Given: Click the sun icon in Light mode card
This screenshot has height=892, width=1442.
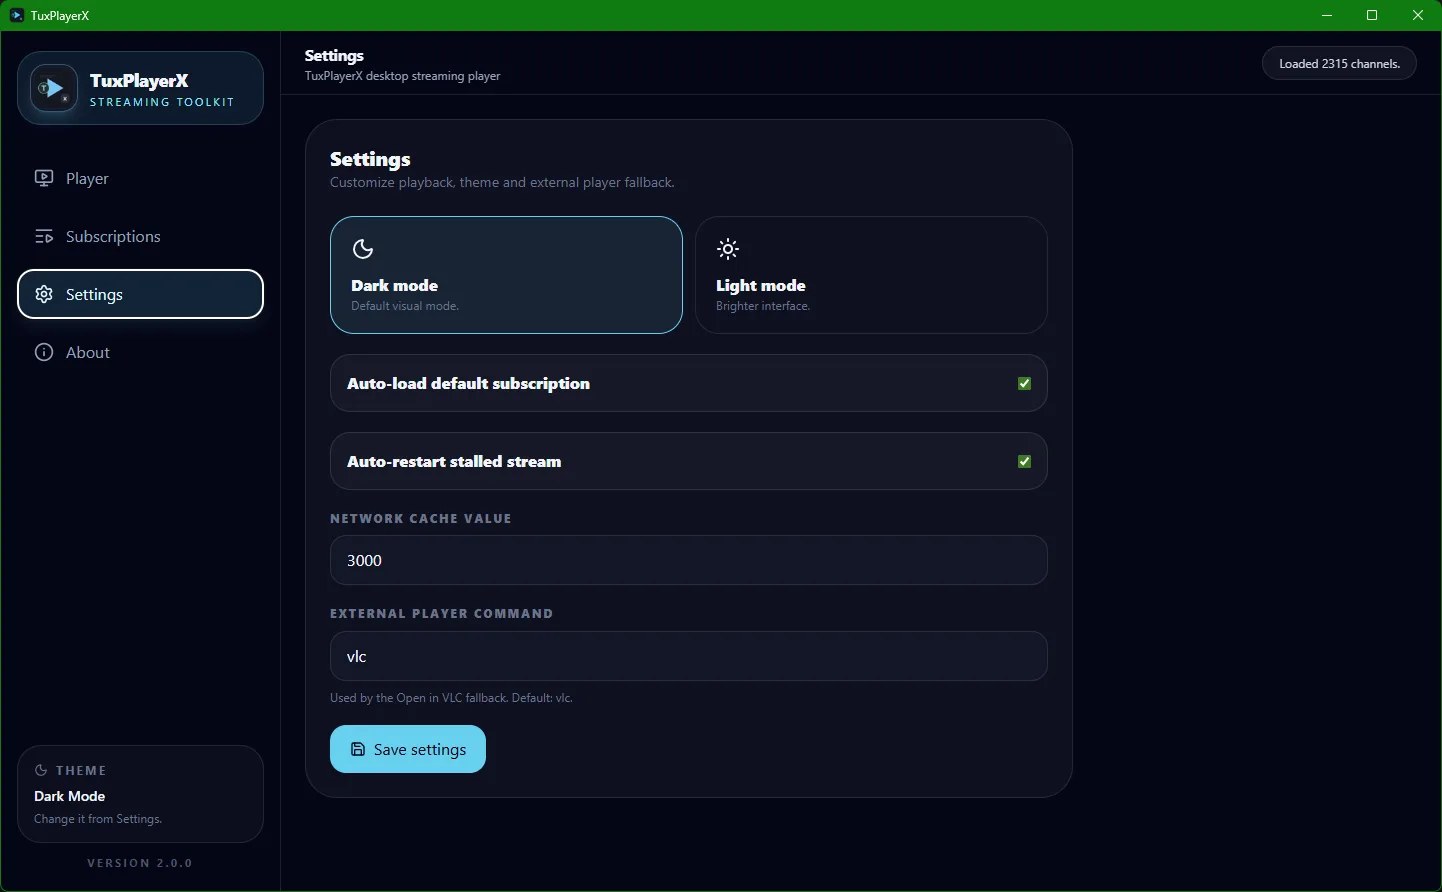Looking at the screenshot, I should tap(728, 249).
